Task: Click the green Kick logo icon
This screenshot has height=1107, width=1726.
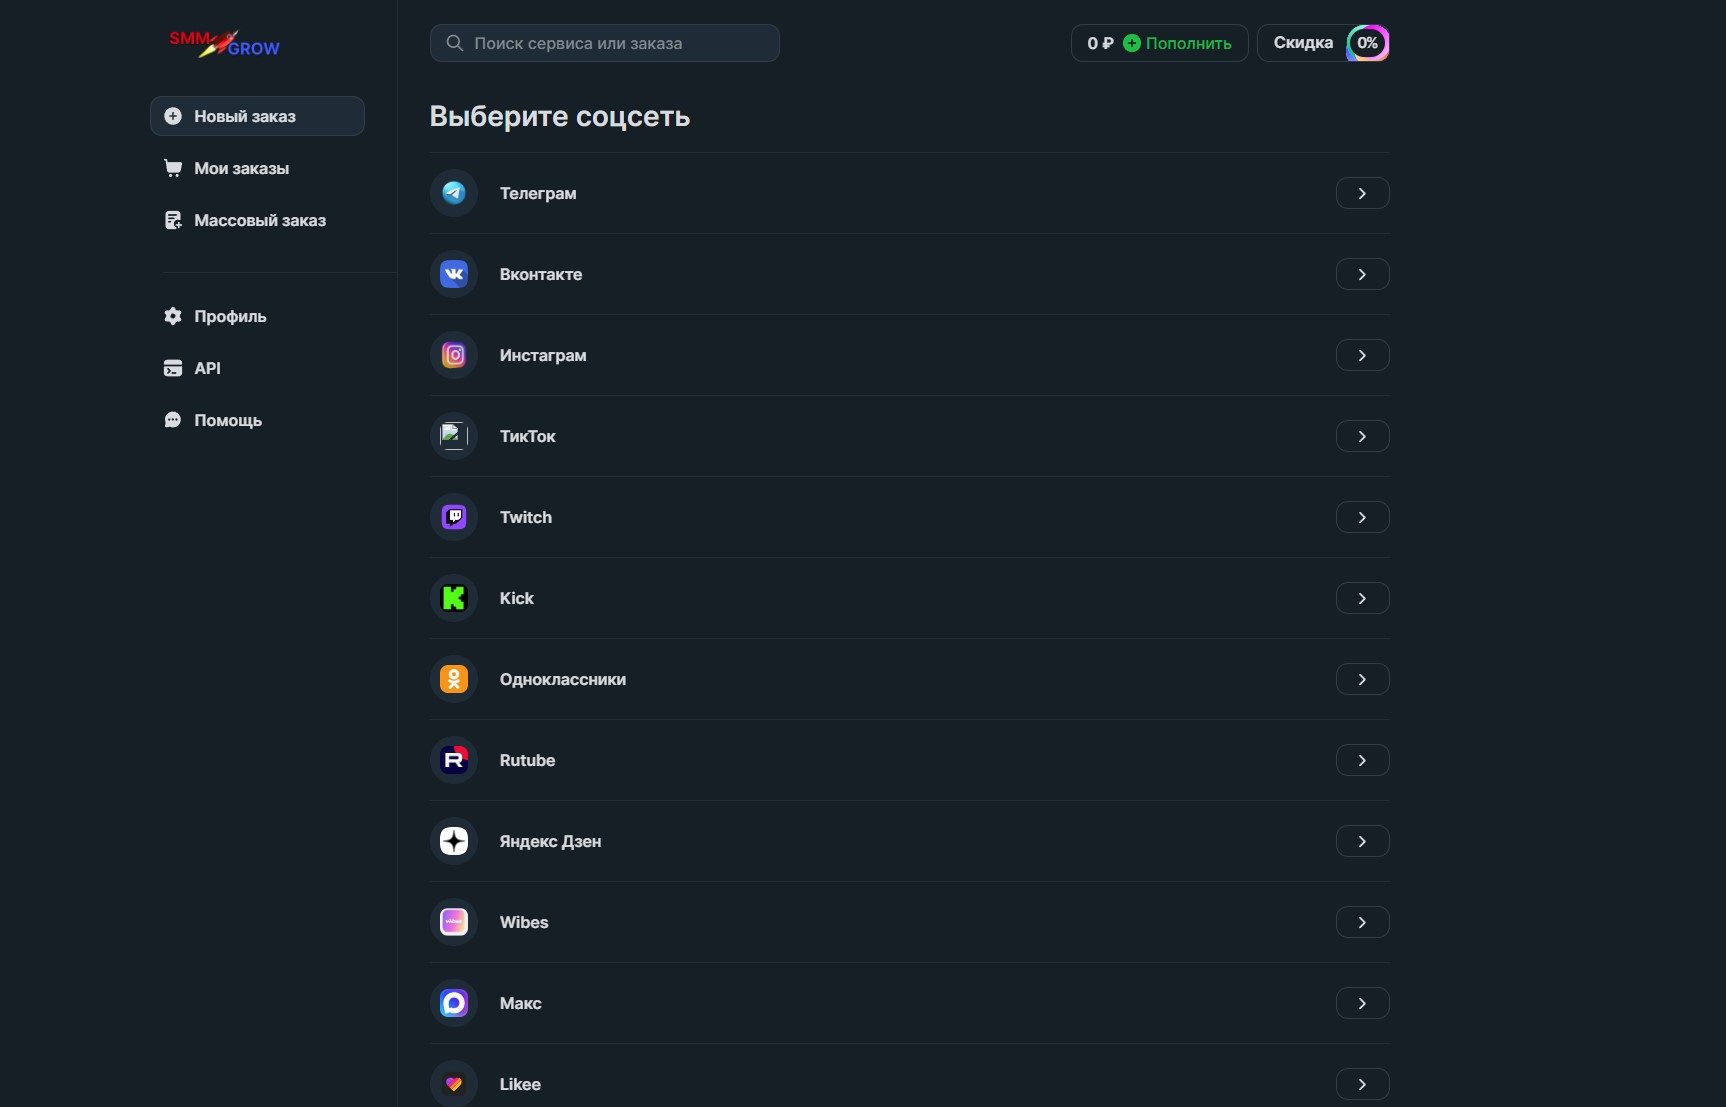Action: 454,598
